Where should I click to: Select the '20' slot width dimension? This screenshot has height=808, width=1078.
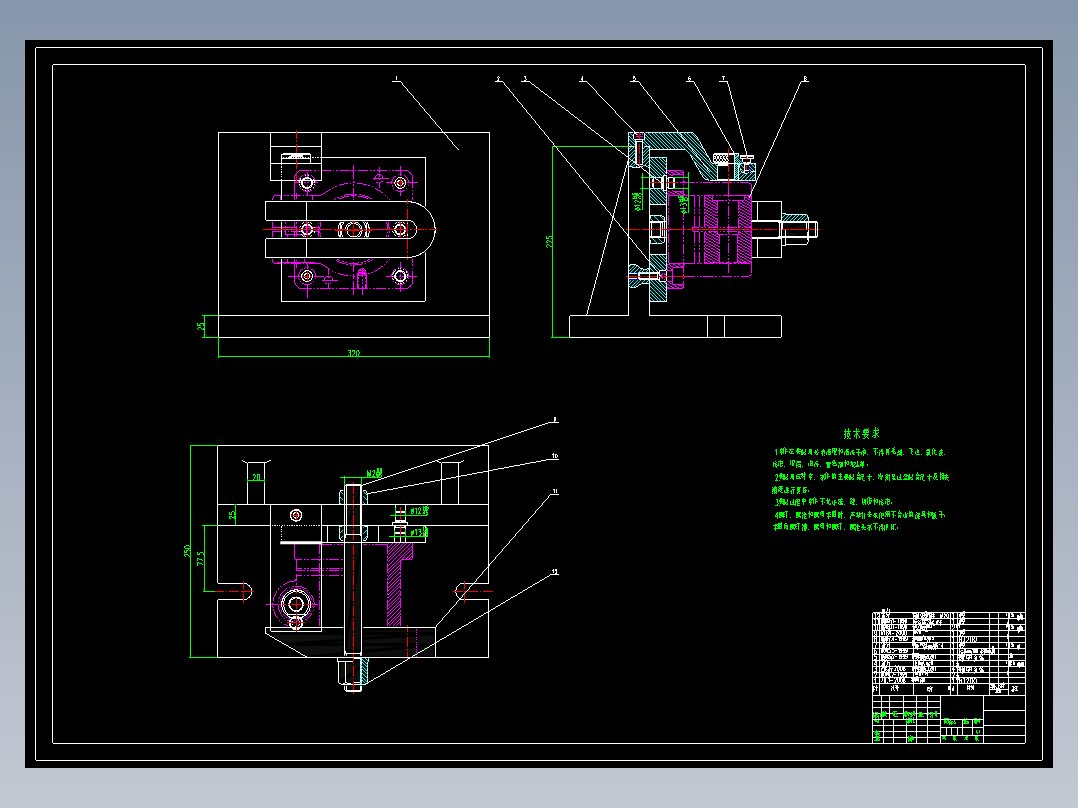[256, 477]
